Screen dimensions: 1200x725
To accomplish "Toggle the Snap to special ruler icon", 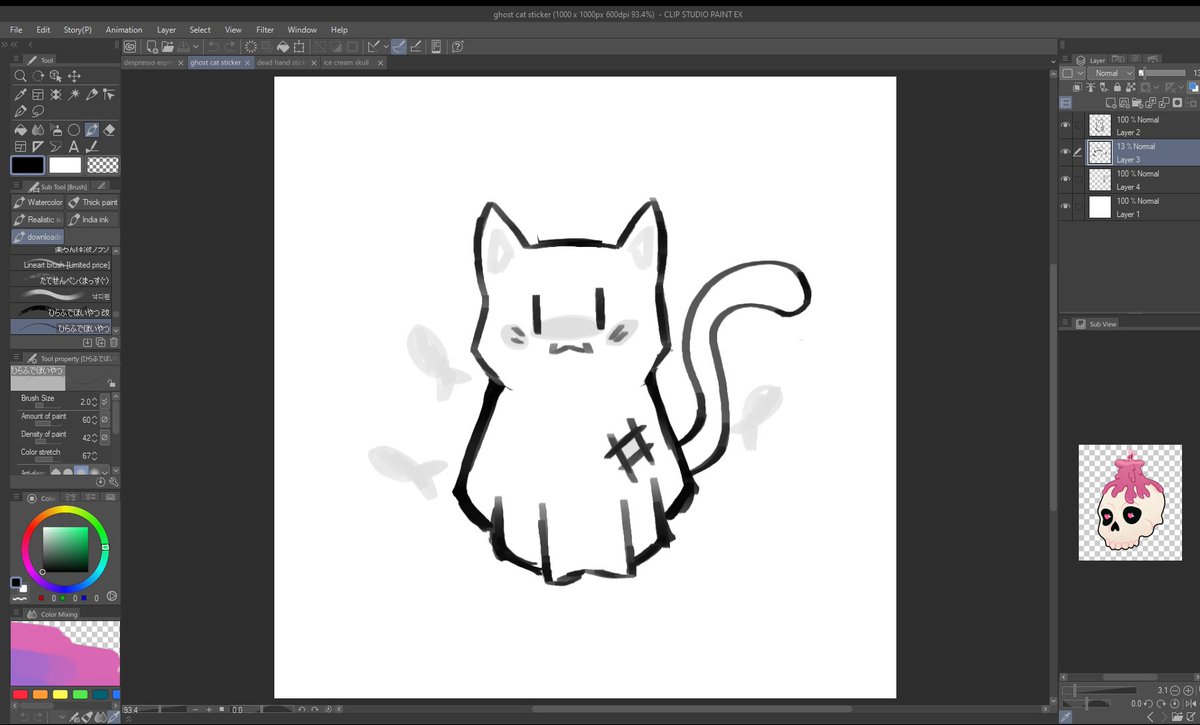I will click(x=398, y=46).
